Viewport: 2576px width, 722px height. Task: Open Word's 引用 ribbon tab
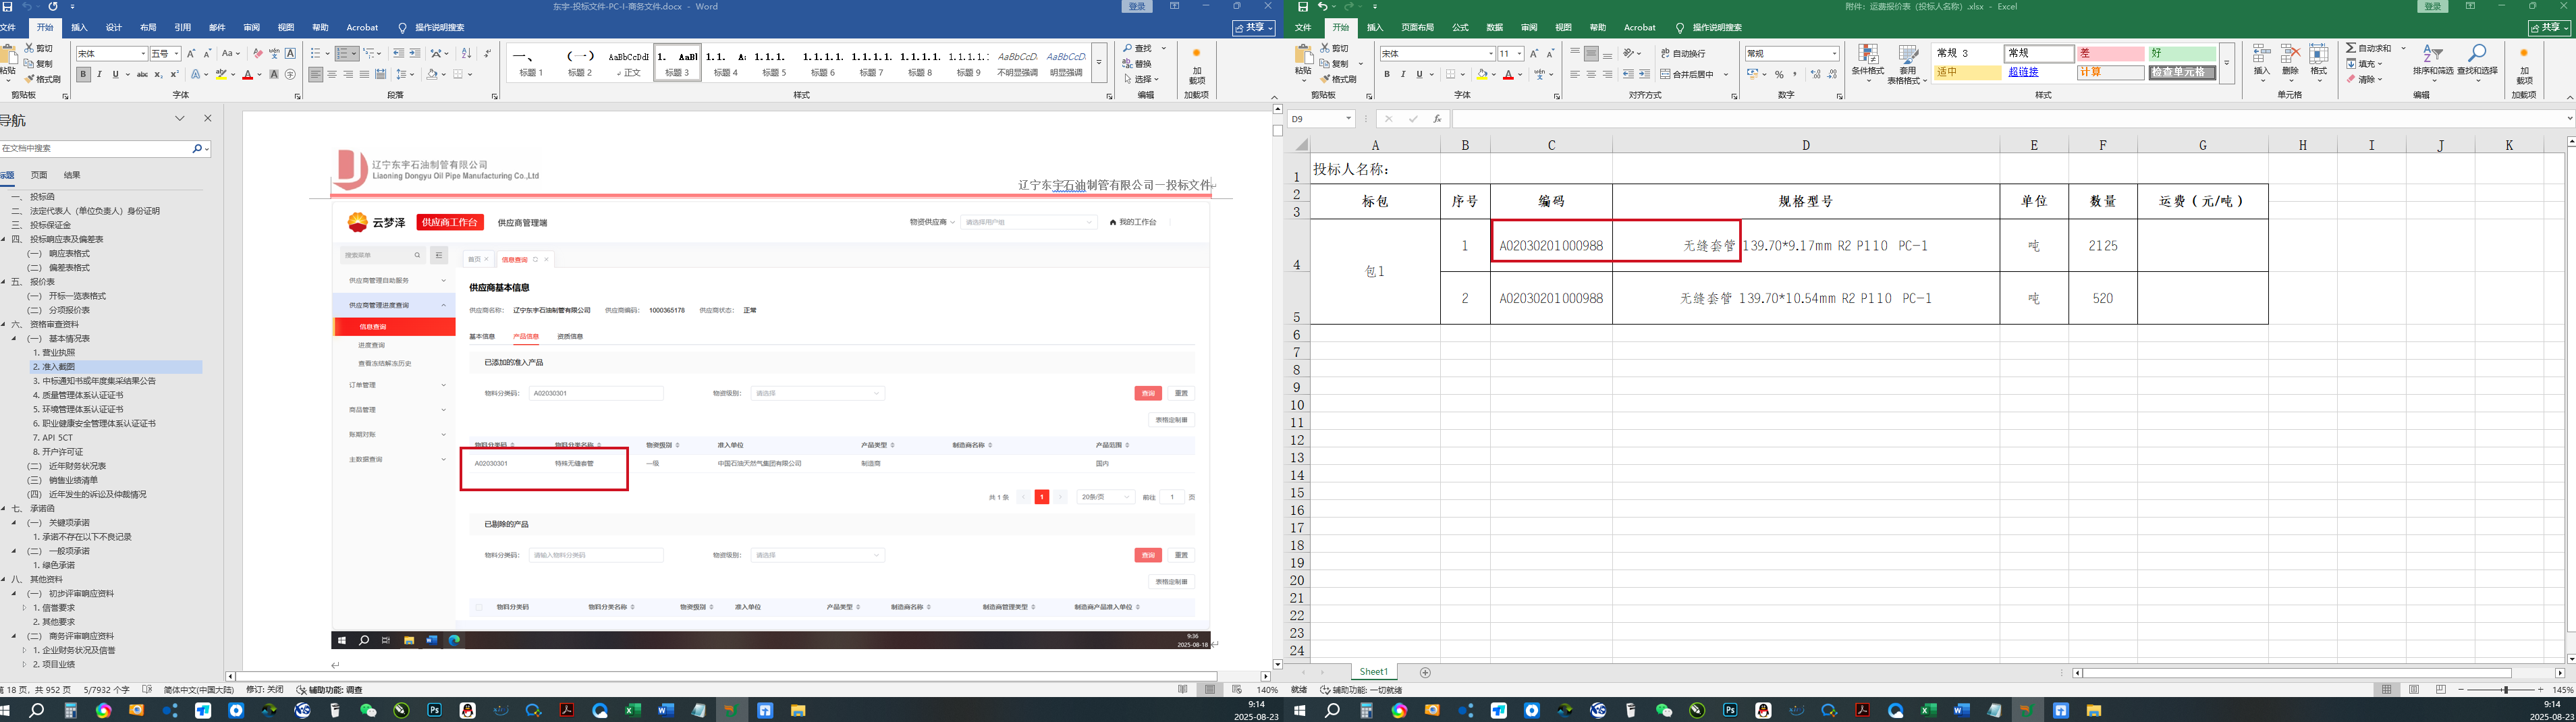(x=182, y=28)
